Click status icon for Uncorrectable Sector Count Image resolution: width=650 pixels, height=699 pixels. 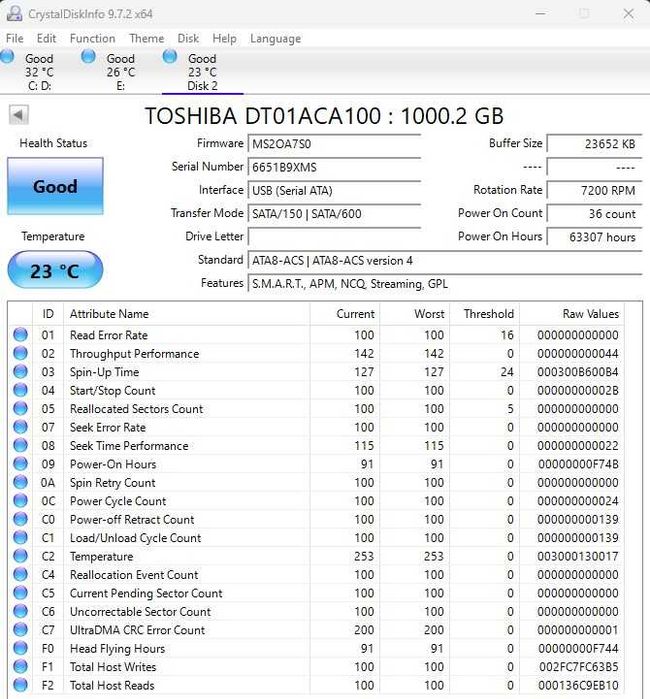[20, 611]
